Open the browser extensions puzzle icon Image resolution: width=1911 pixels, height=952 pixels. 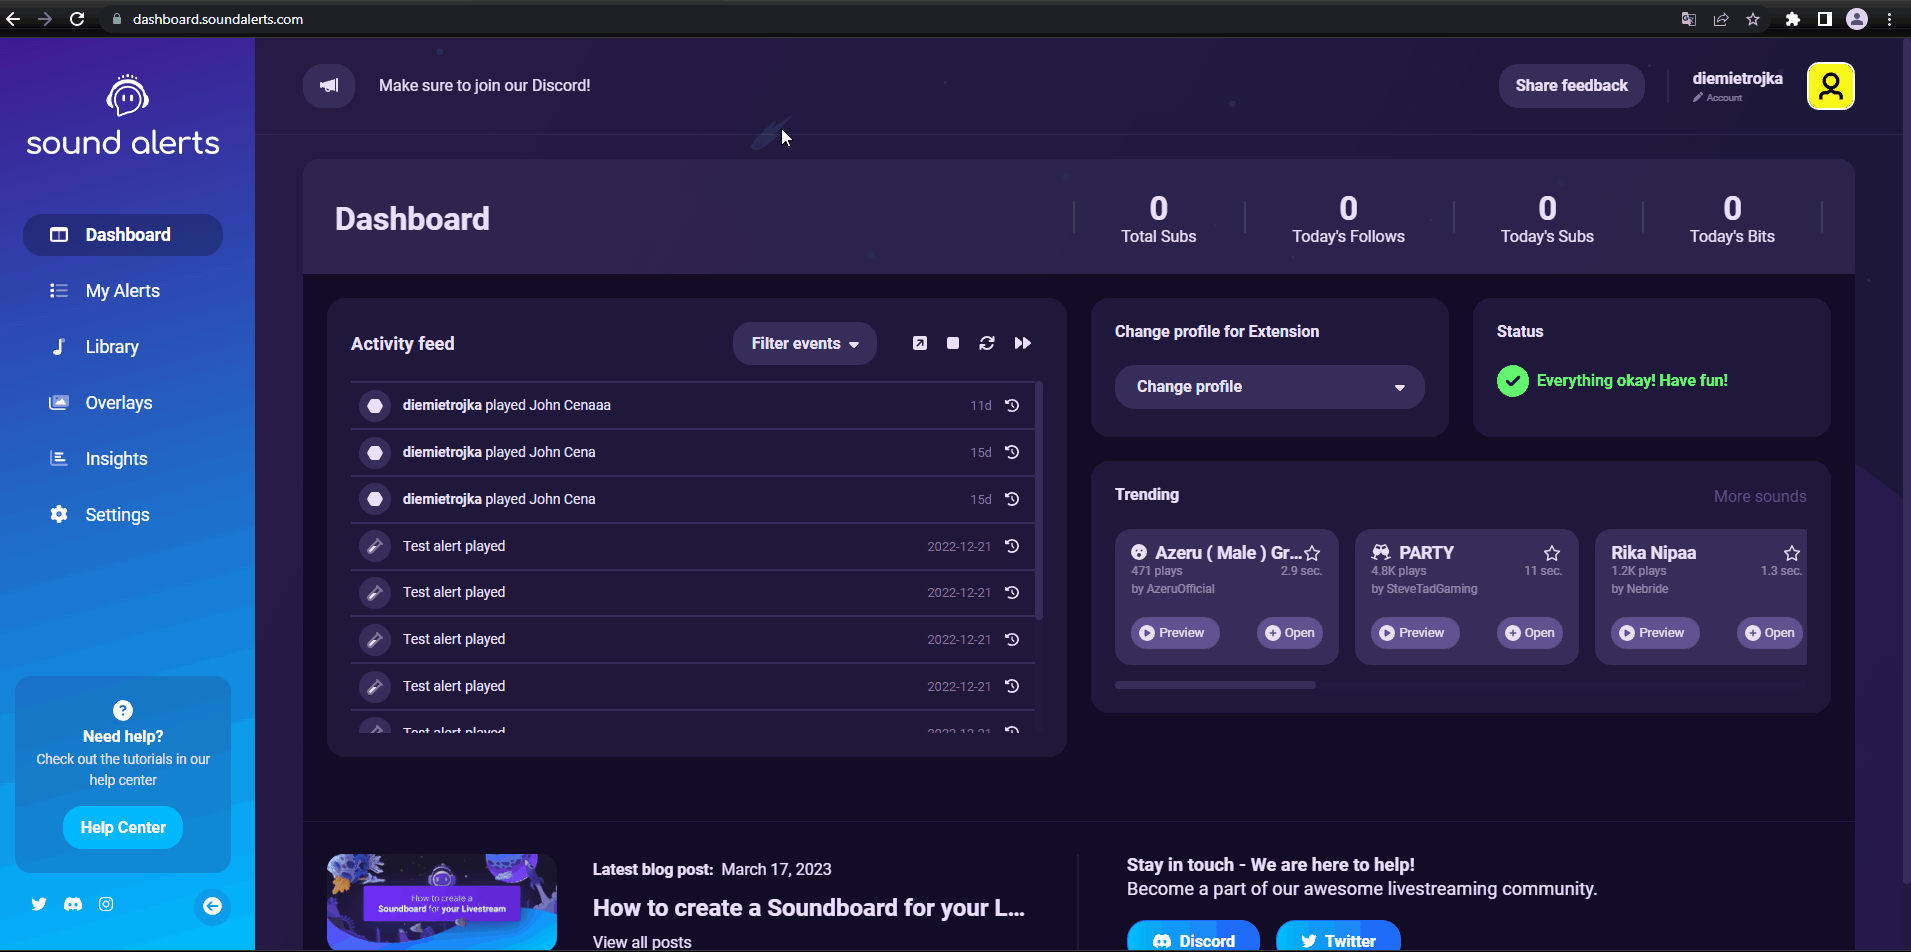1792,19
